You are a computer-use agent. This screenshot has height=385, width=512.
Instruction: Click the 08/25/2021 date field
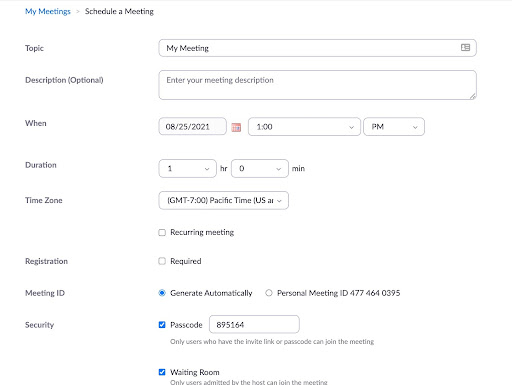[193, 127]
